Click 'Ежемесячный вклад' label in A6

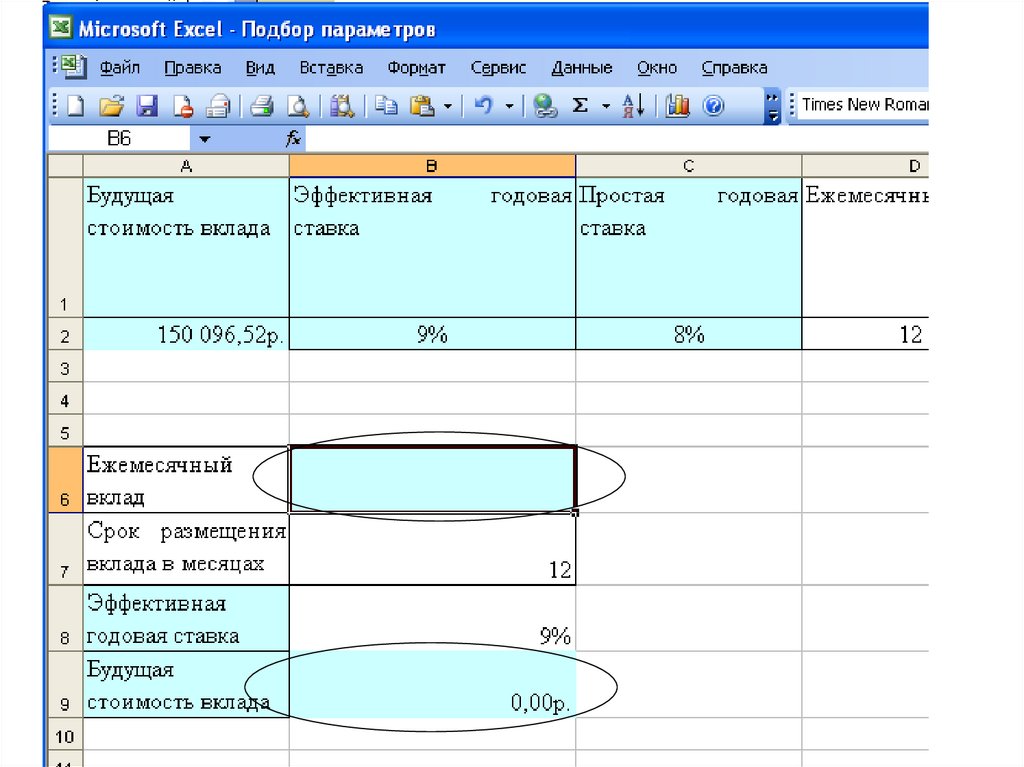pos(186,480)
